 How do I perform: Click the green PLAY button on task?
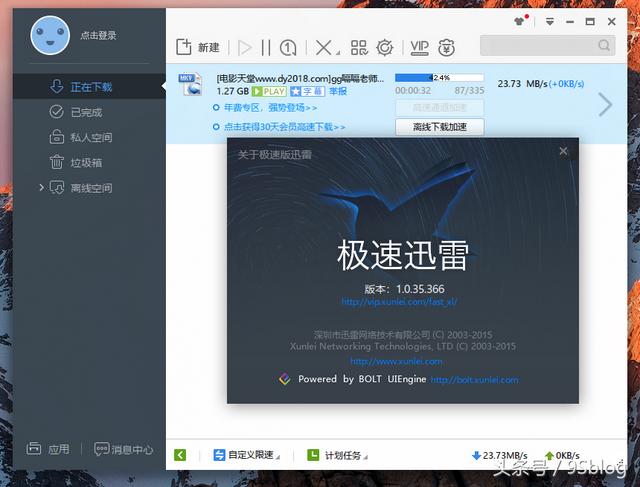click(269, 91)
